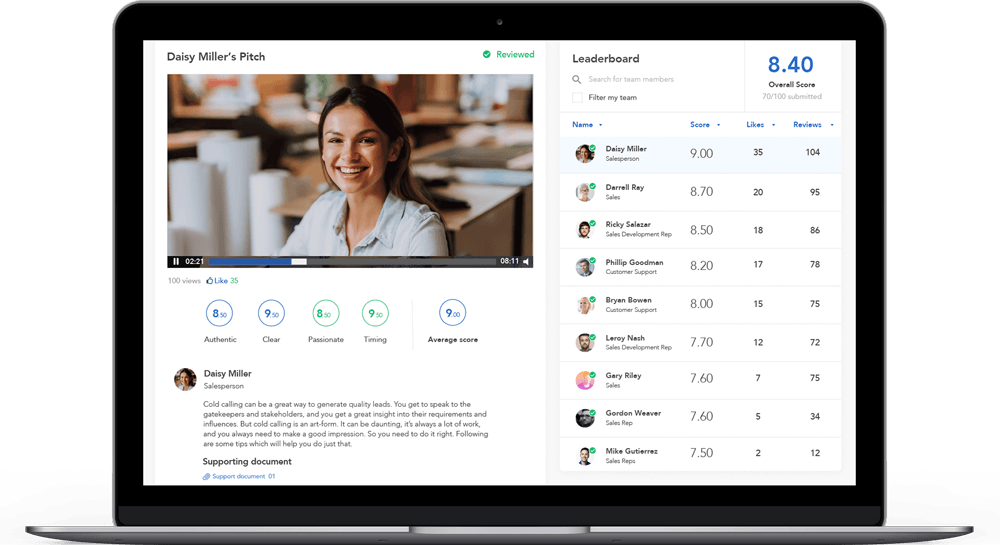Open Darrell Ray's profile avatar

[x=585, y=192]
